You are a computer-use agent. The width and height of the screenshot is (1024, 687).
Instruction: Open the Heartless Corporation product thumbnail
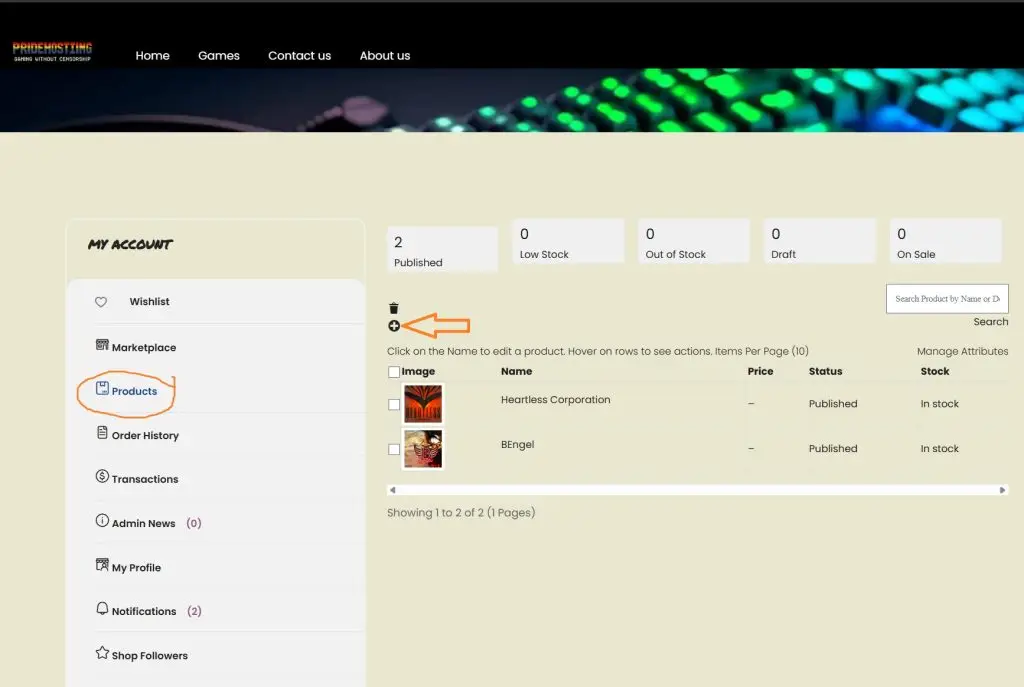pos(423,404)
